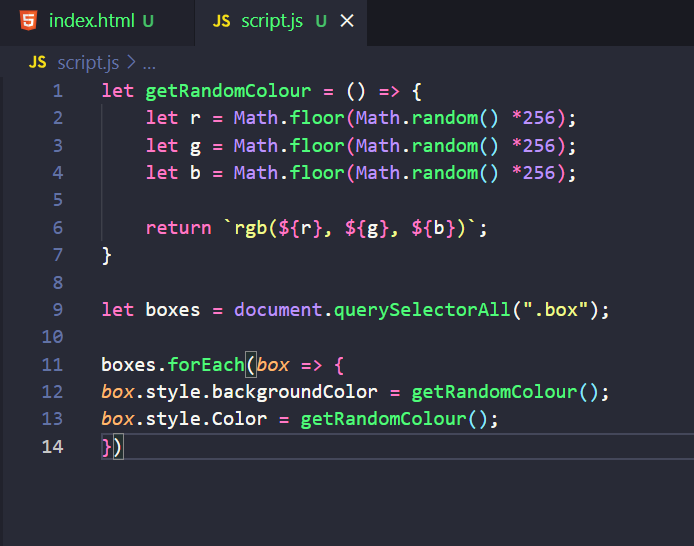Select the script.js editor tab
The height and width of the screenshot is (546, 694).
pos(281,22)
